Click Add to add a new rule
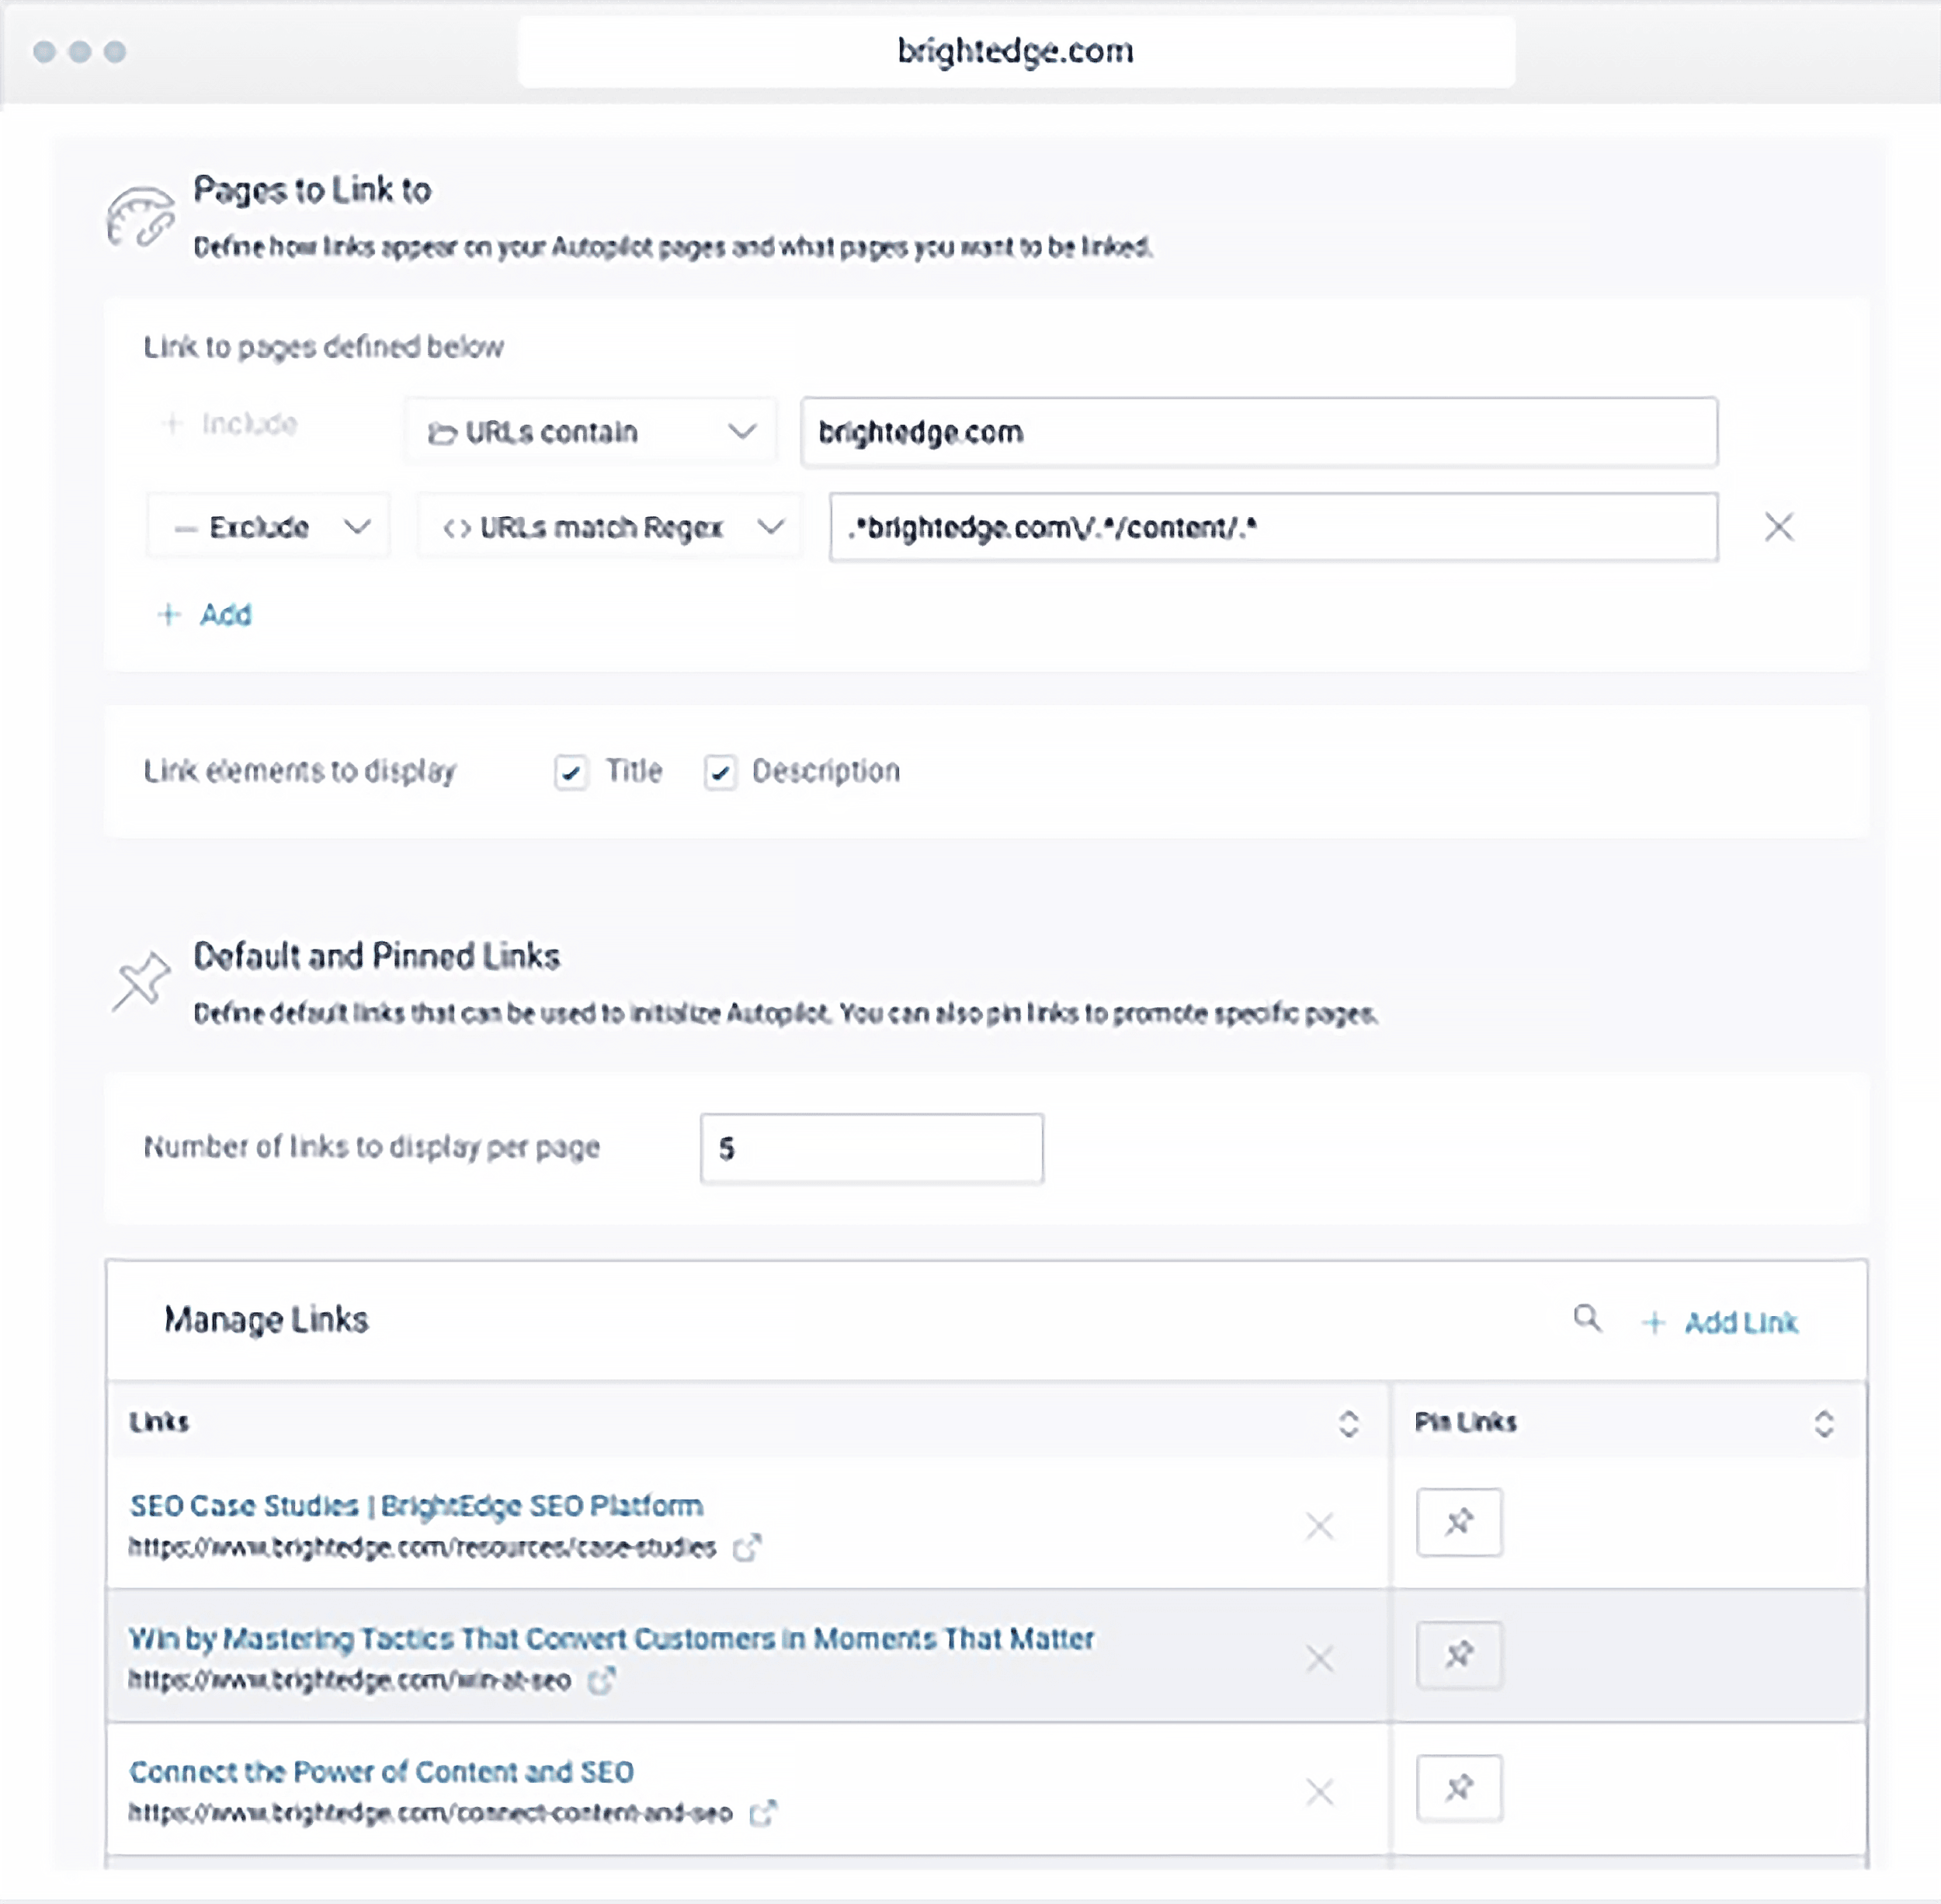 pyautogui.click(x=205, y=614)
